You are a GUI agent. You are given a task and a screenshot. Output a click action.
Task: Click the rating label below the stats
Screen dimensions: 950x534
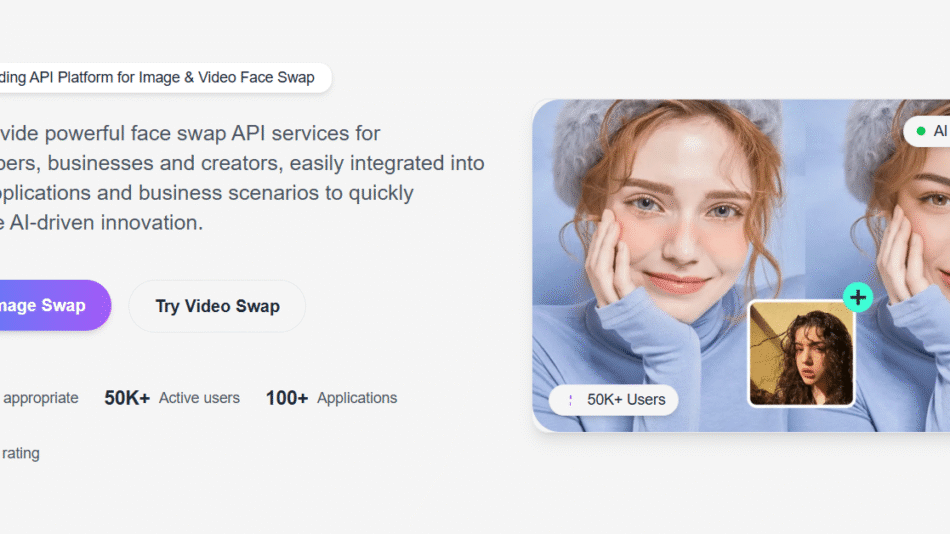20,453
